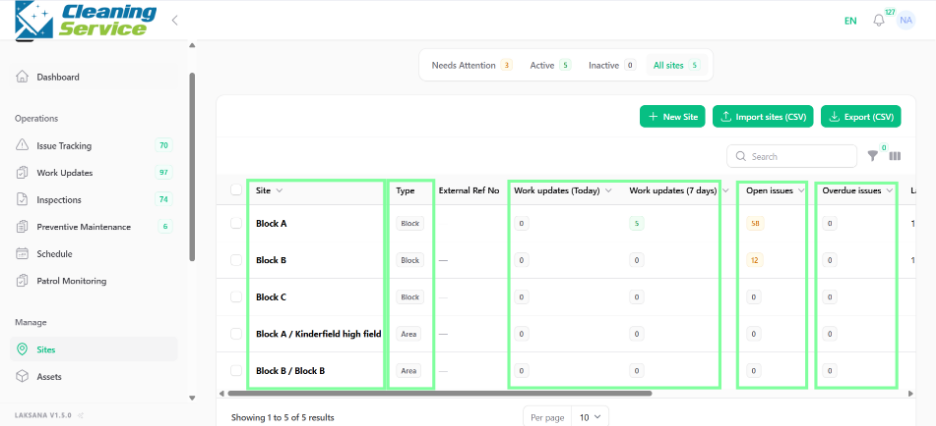Check the Block C row checkbox
This screenshot has width=936, height=426.
coord(236,297)
